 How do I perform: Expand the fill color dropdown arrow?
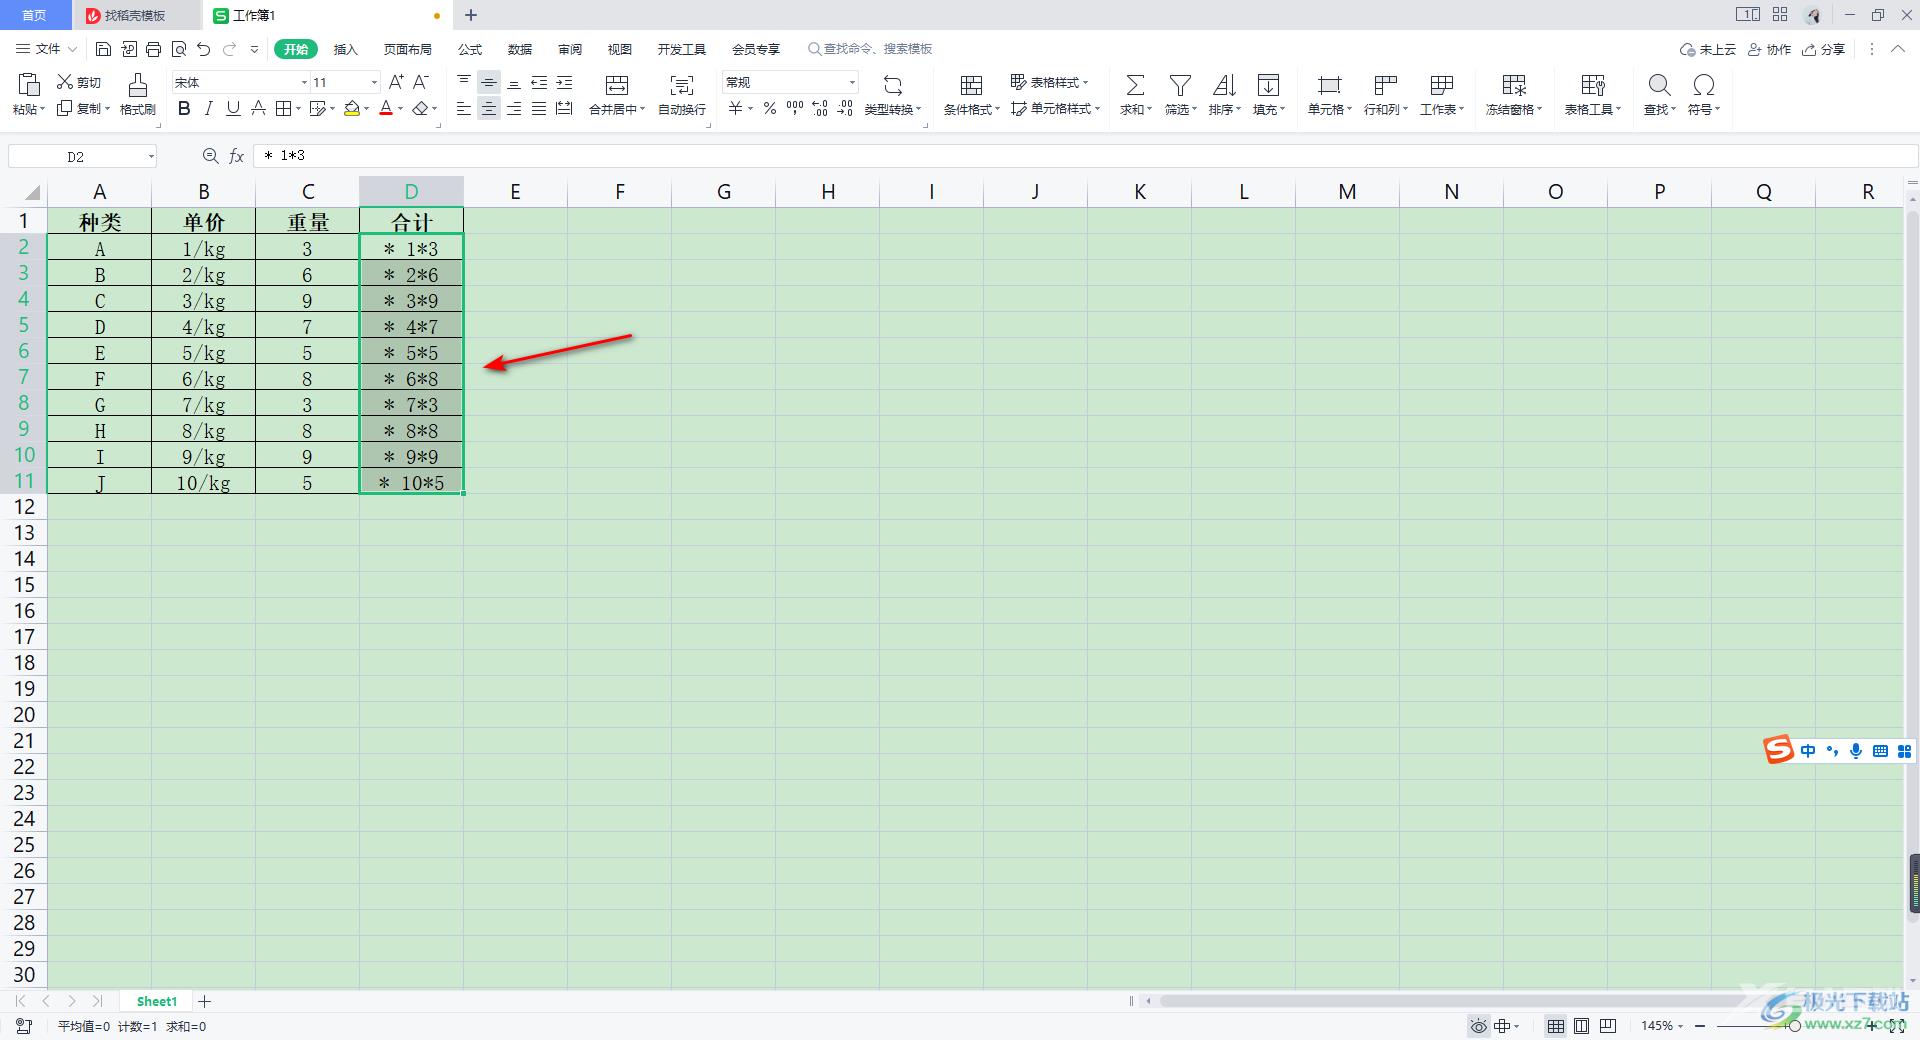coord(367,109)
